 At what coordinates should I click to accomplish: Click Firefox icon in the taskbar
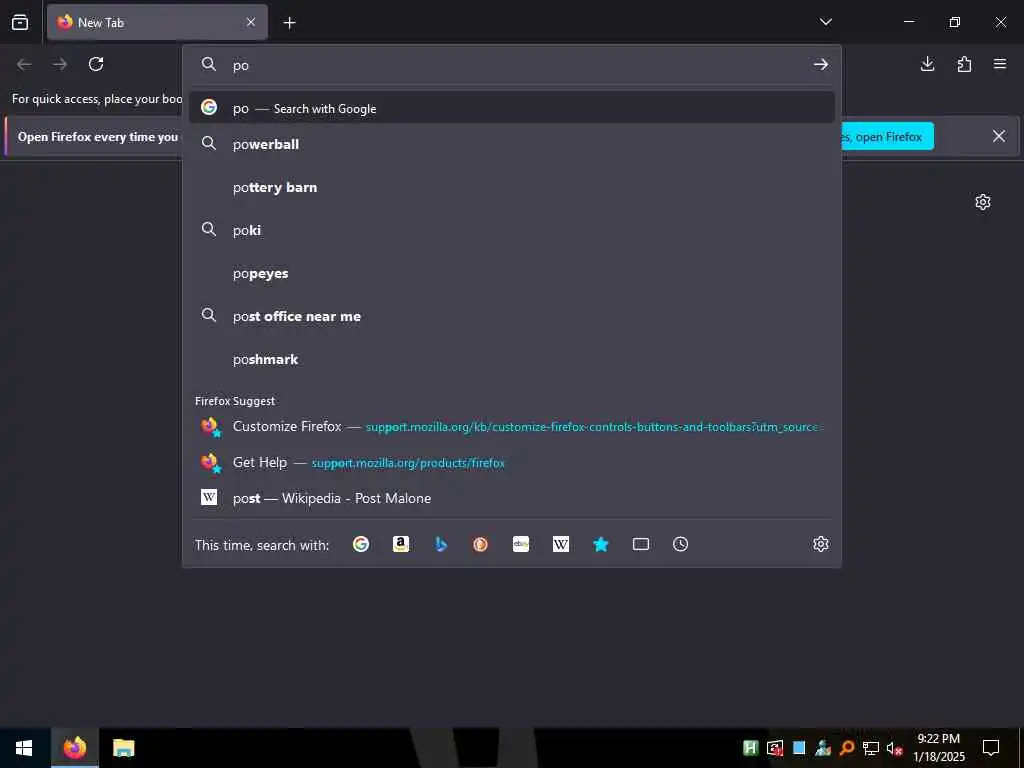pyautogui.click(x=74, y=748)
